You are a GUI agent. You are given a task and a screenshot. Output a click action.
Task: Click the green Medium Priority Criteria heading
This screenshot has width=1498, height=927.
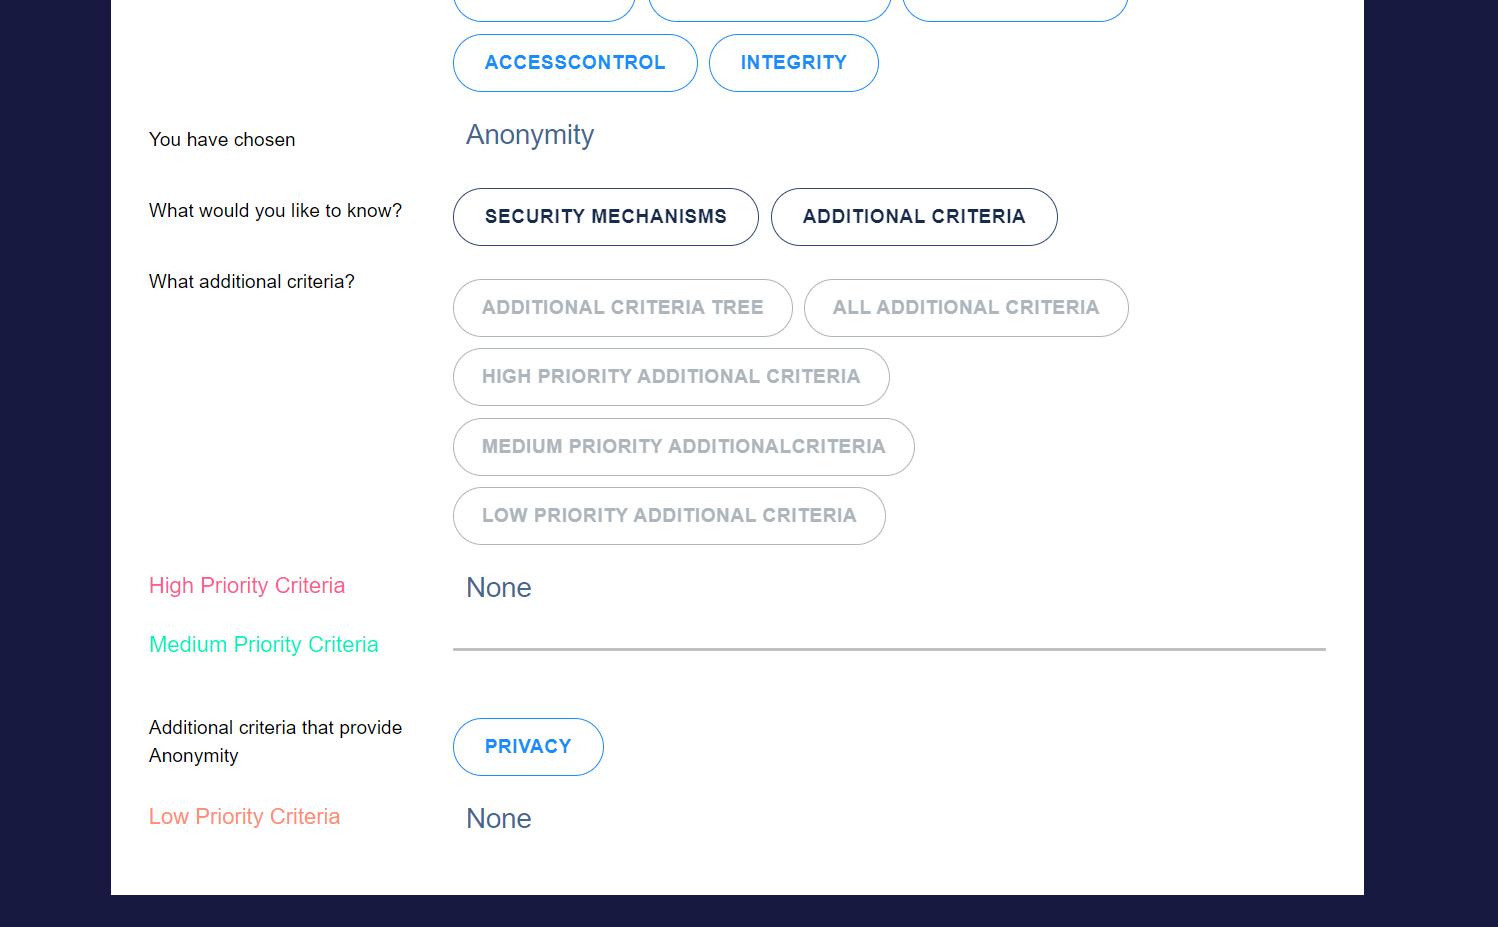(264, 645)
